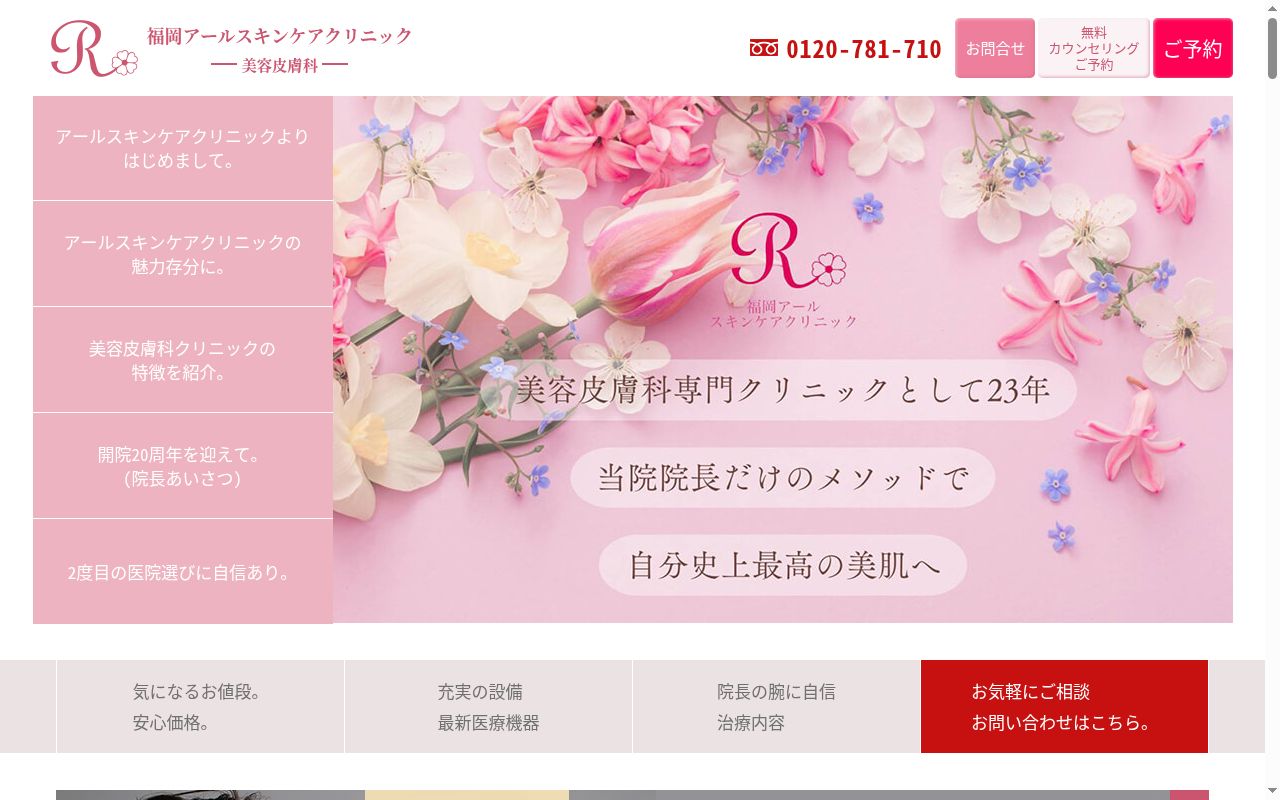1280x800 pixels.
Task: Click banner text 美容皮膚科専門クリニックとして23年
Action: click(x=781, y=389)
